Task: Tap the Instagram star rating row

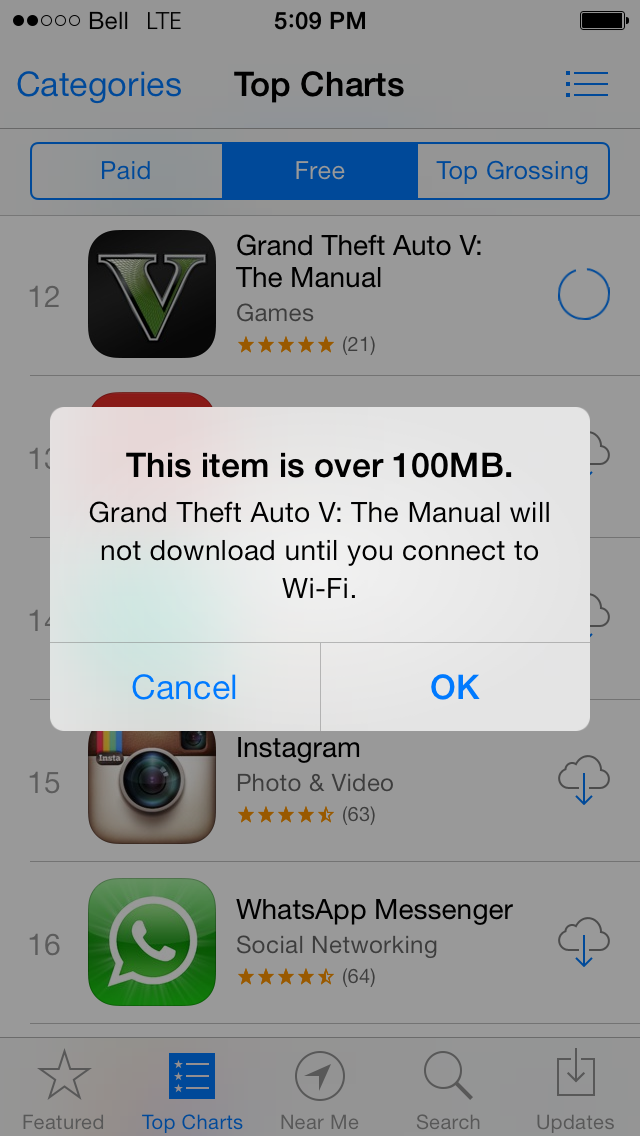Action: tap(306, 815)
